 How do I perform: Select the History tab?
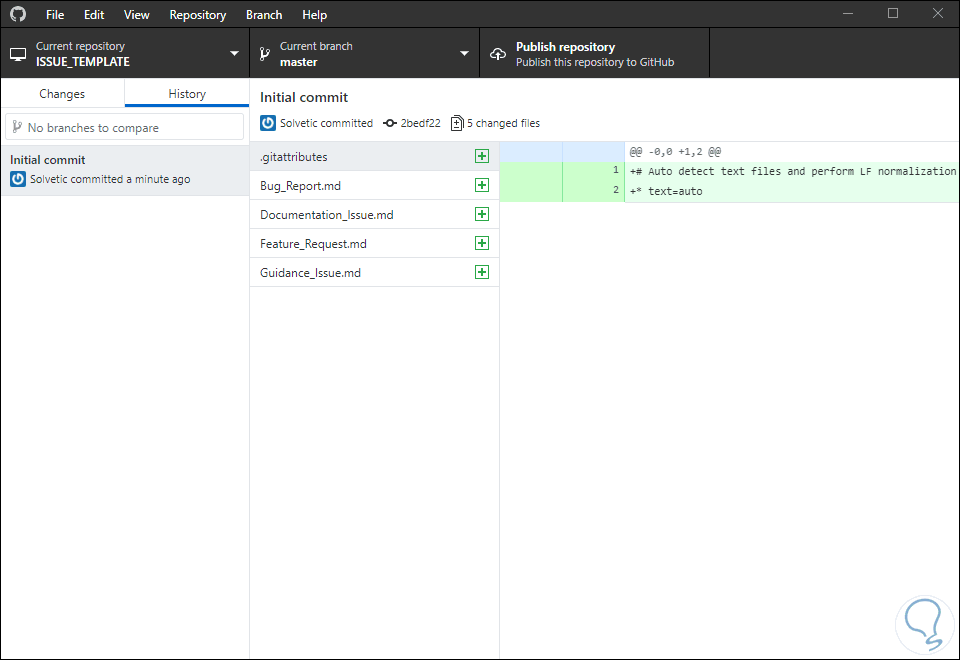[x=187, y=93]
